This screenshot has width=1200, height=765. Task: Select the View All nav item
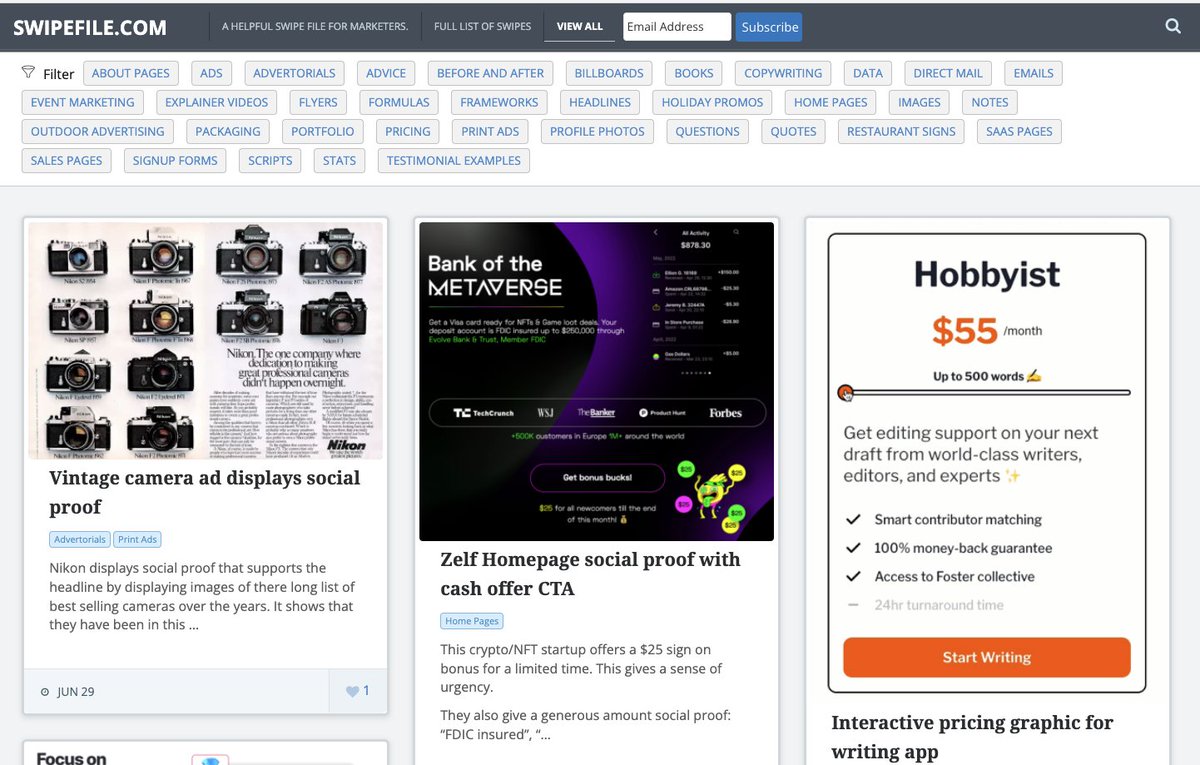click(580, 26)
